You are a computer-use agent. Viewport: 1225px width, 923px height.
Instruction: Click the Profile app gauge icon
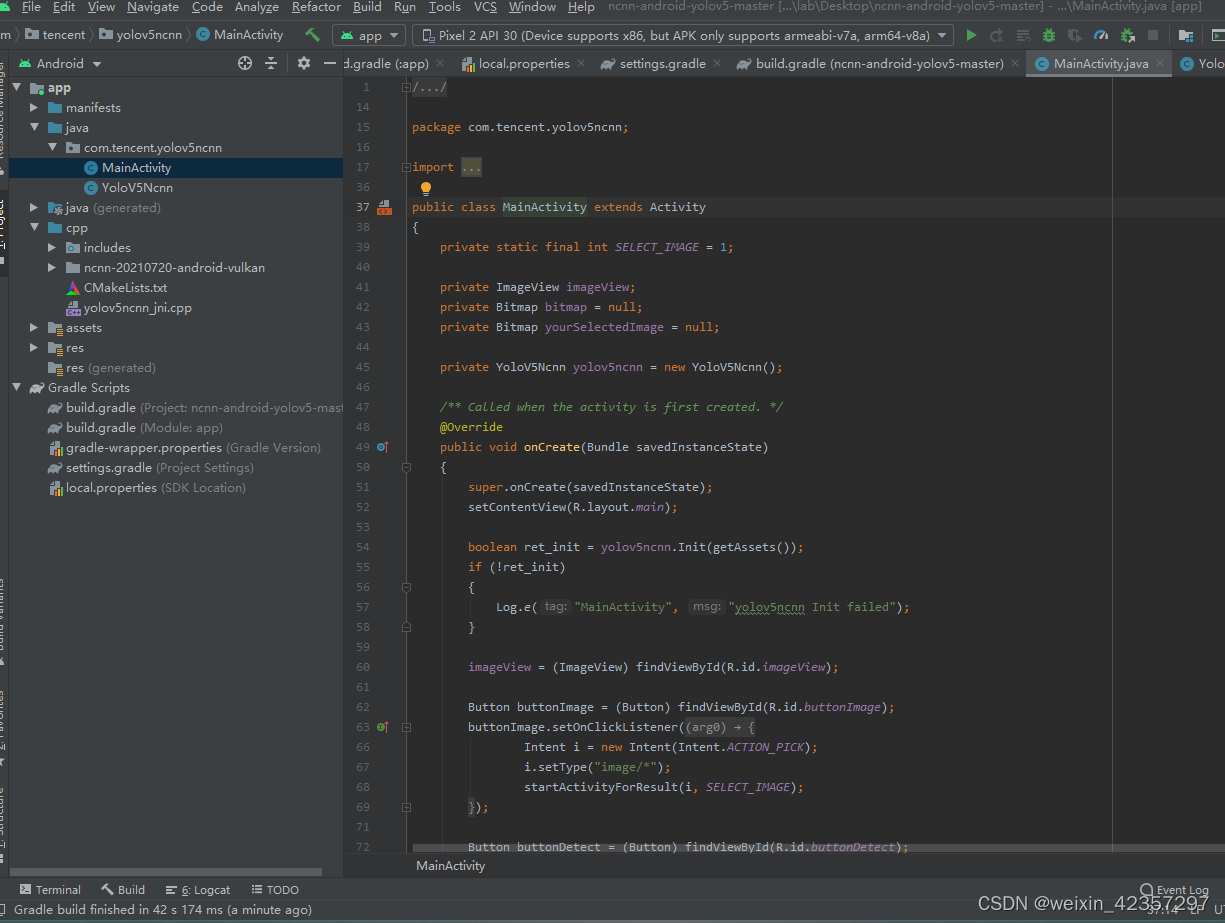coord(1101,35)
